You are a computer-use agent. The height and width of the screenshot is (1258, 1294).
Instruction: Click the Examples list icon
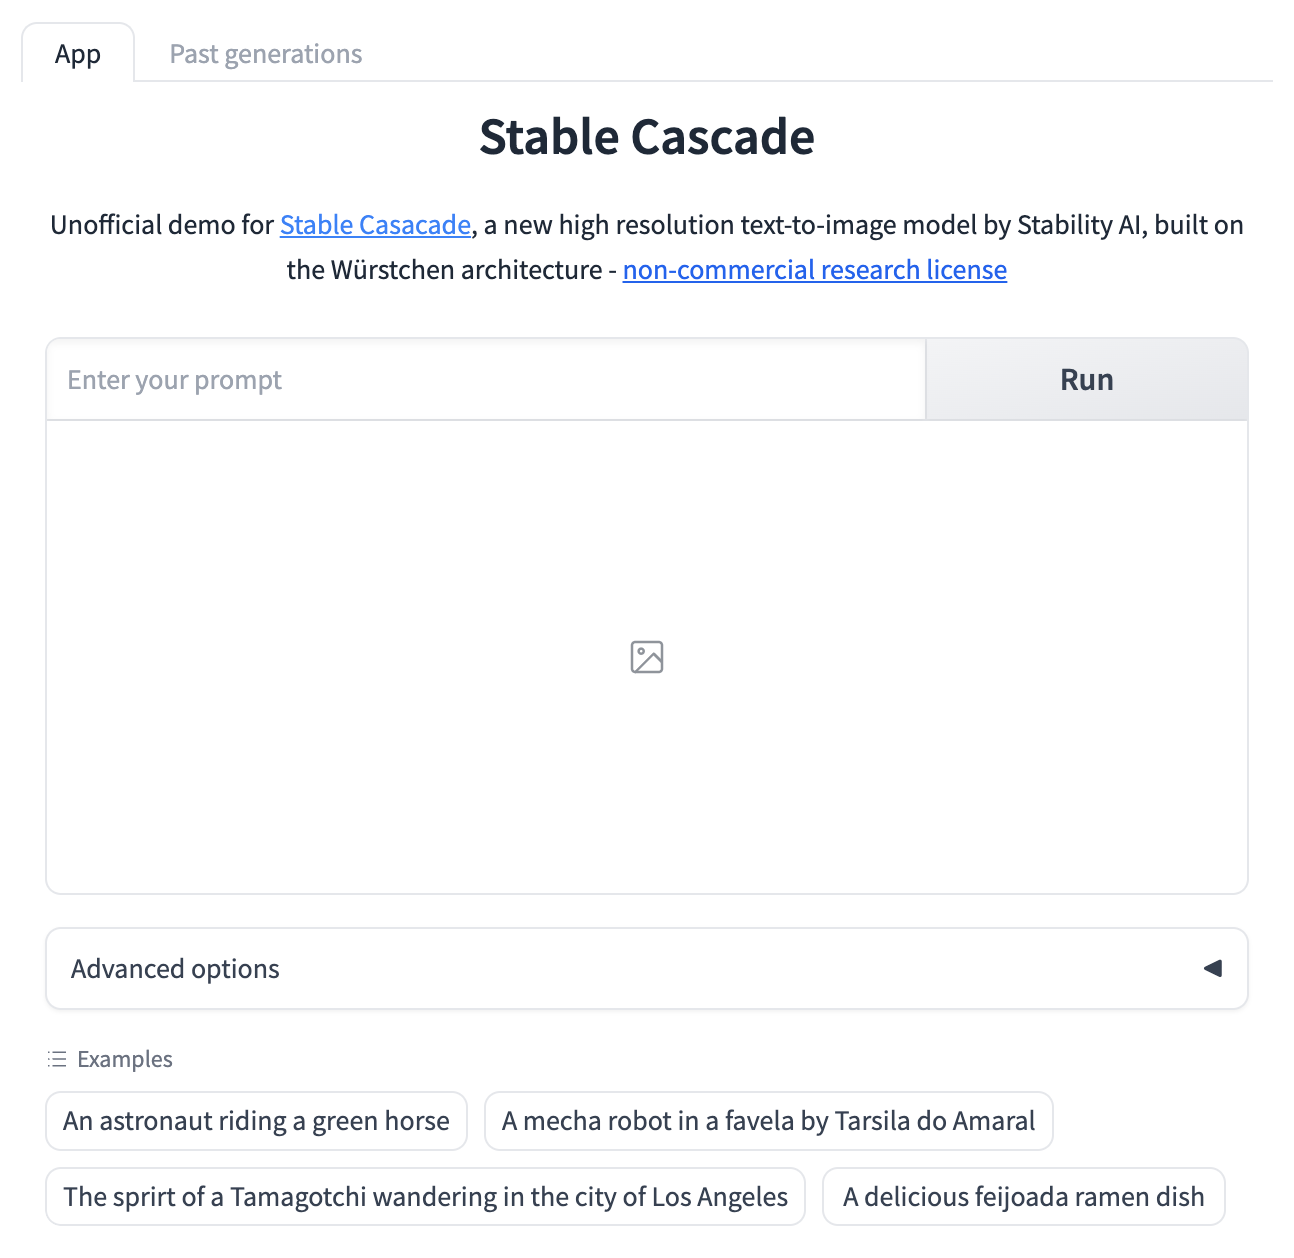click(x=57, y=1058)
